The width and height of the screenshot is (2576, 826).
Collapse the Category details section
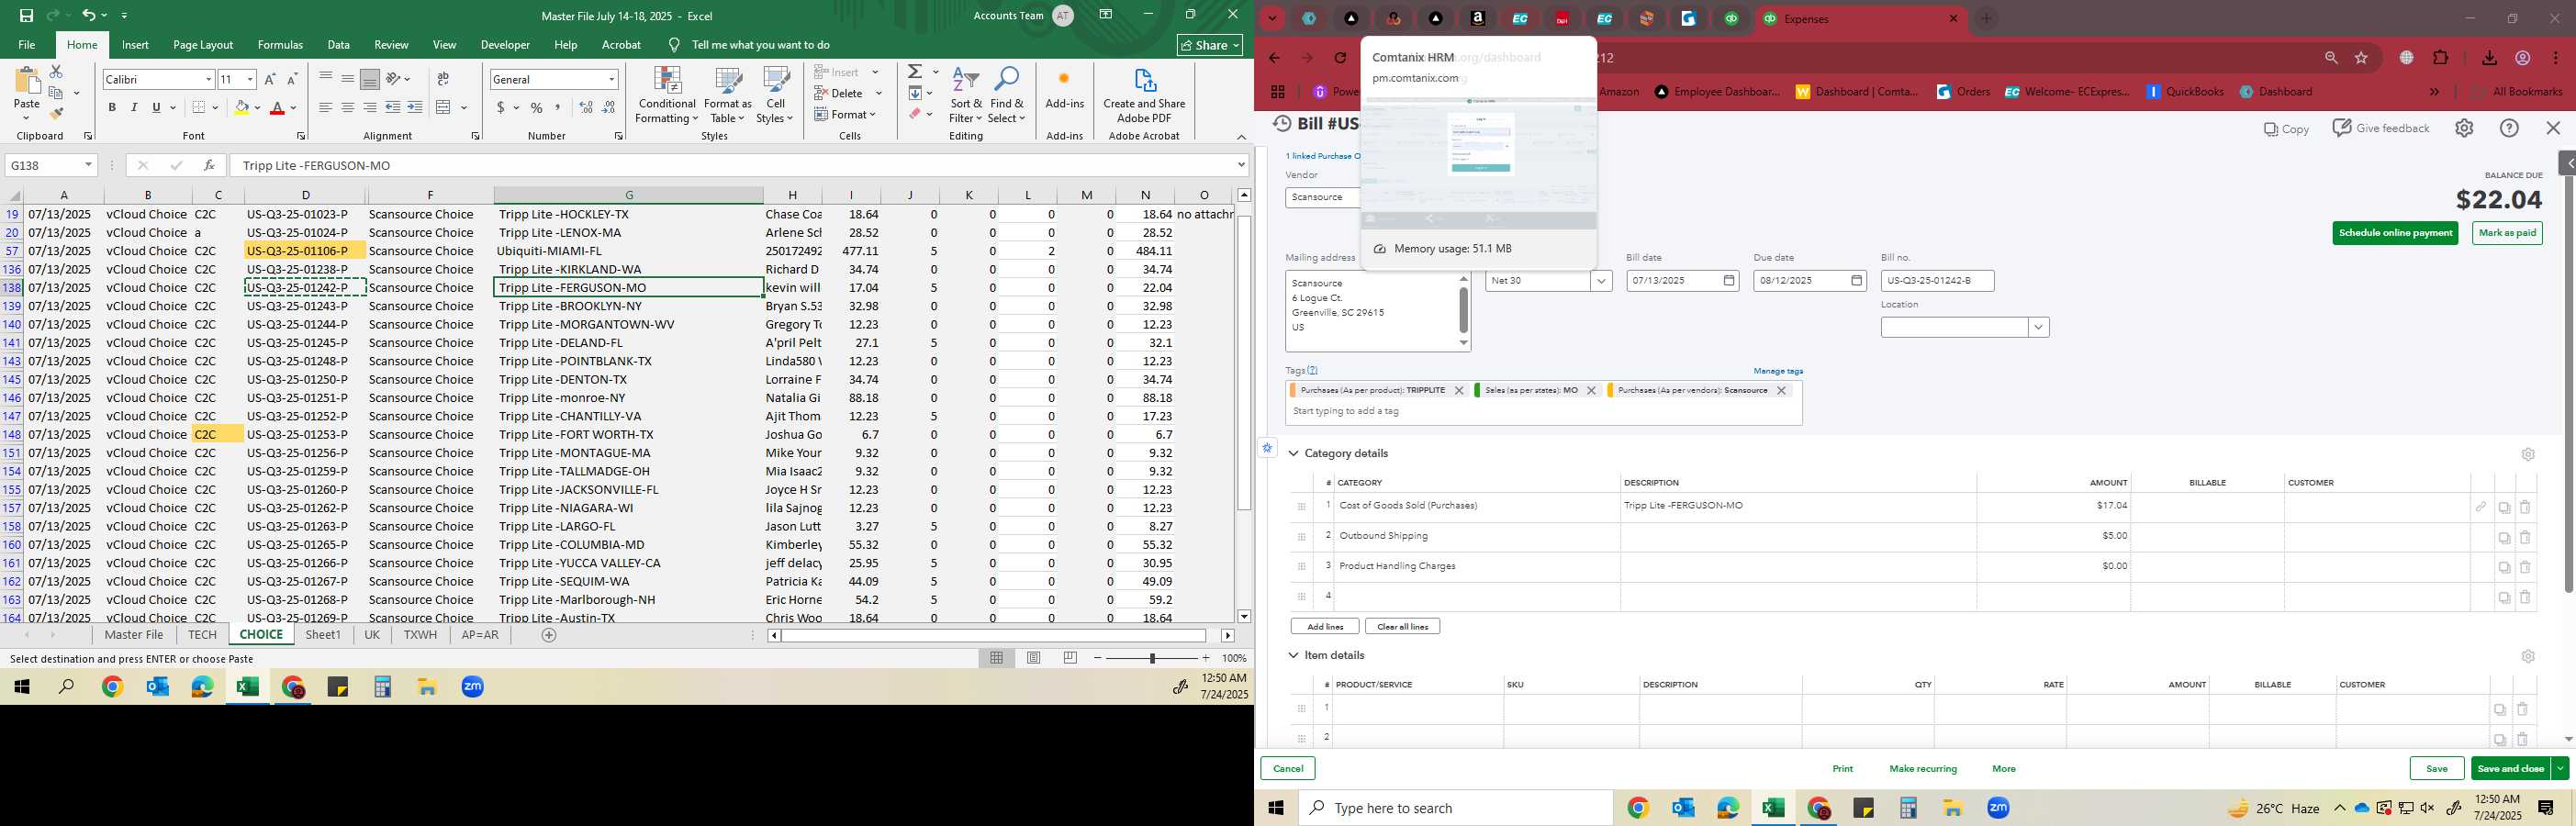(x=1293, y=454)
